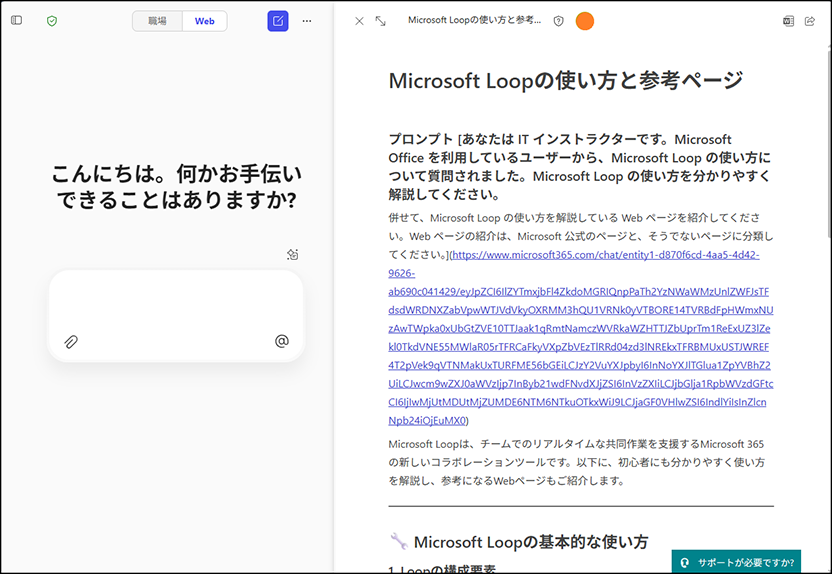Open the more options ellipsis menu
832x574 pixels.
click(307, 21)
